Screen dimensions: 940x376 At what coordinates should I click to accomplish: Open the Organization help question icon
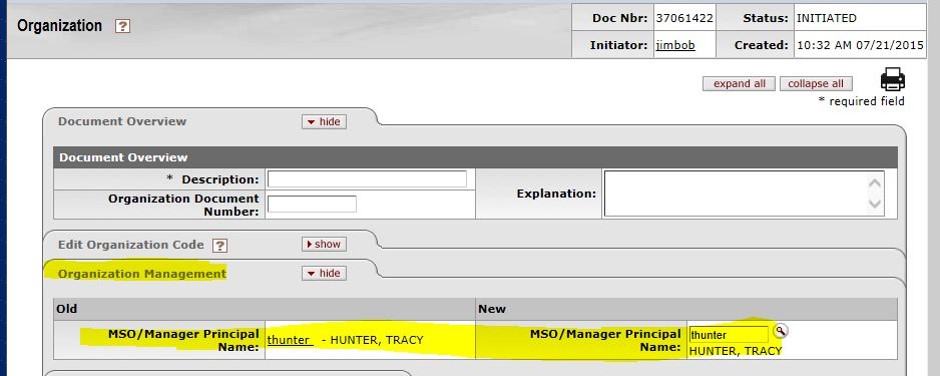122,26
